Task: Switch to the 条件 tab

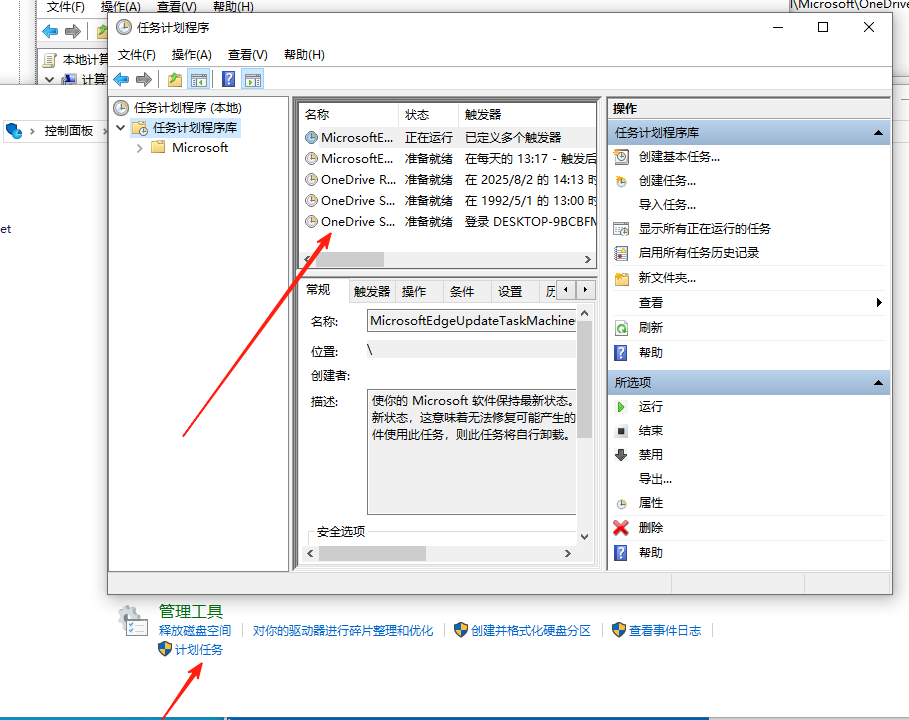Action: tap(462, 291)
